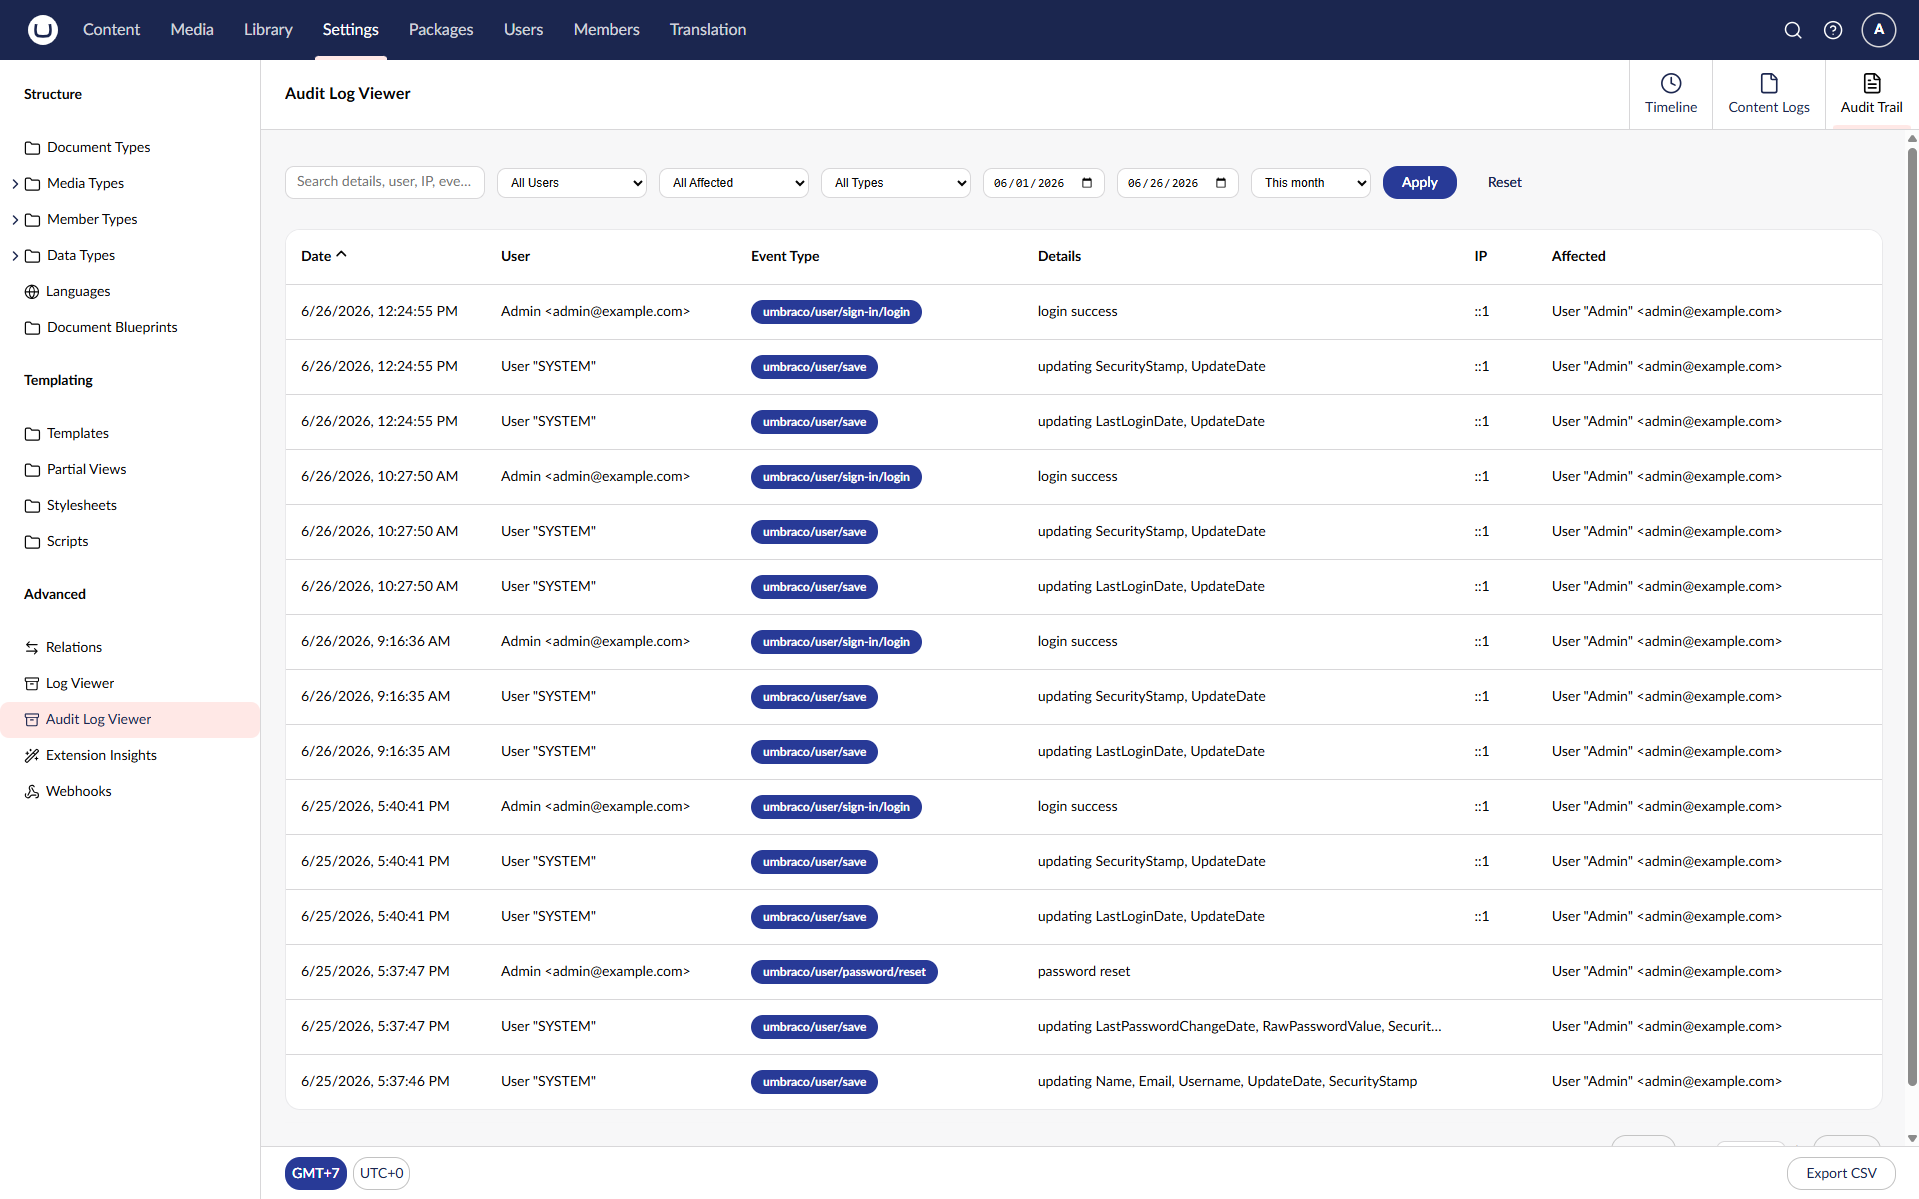Click the Partial Views folder icon
Screen dimensions: 1919x1199
32,470
